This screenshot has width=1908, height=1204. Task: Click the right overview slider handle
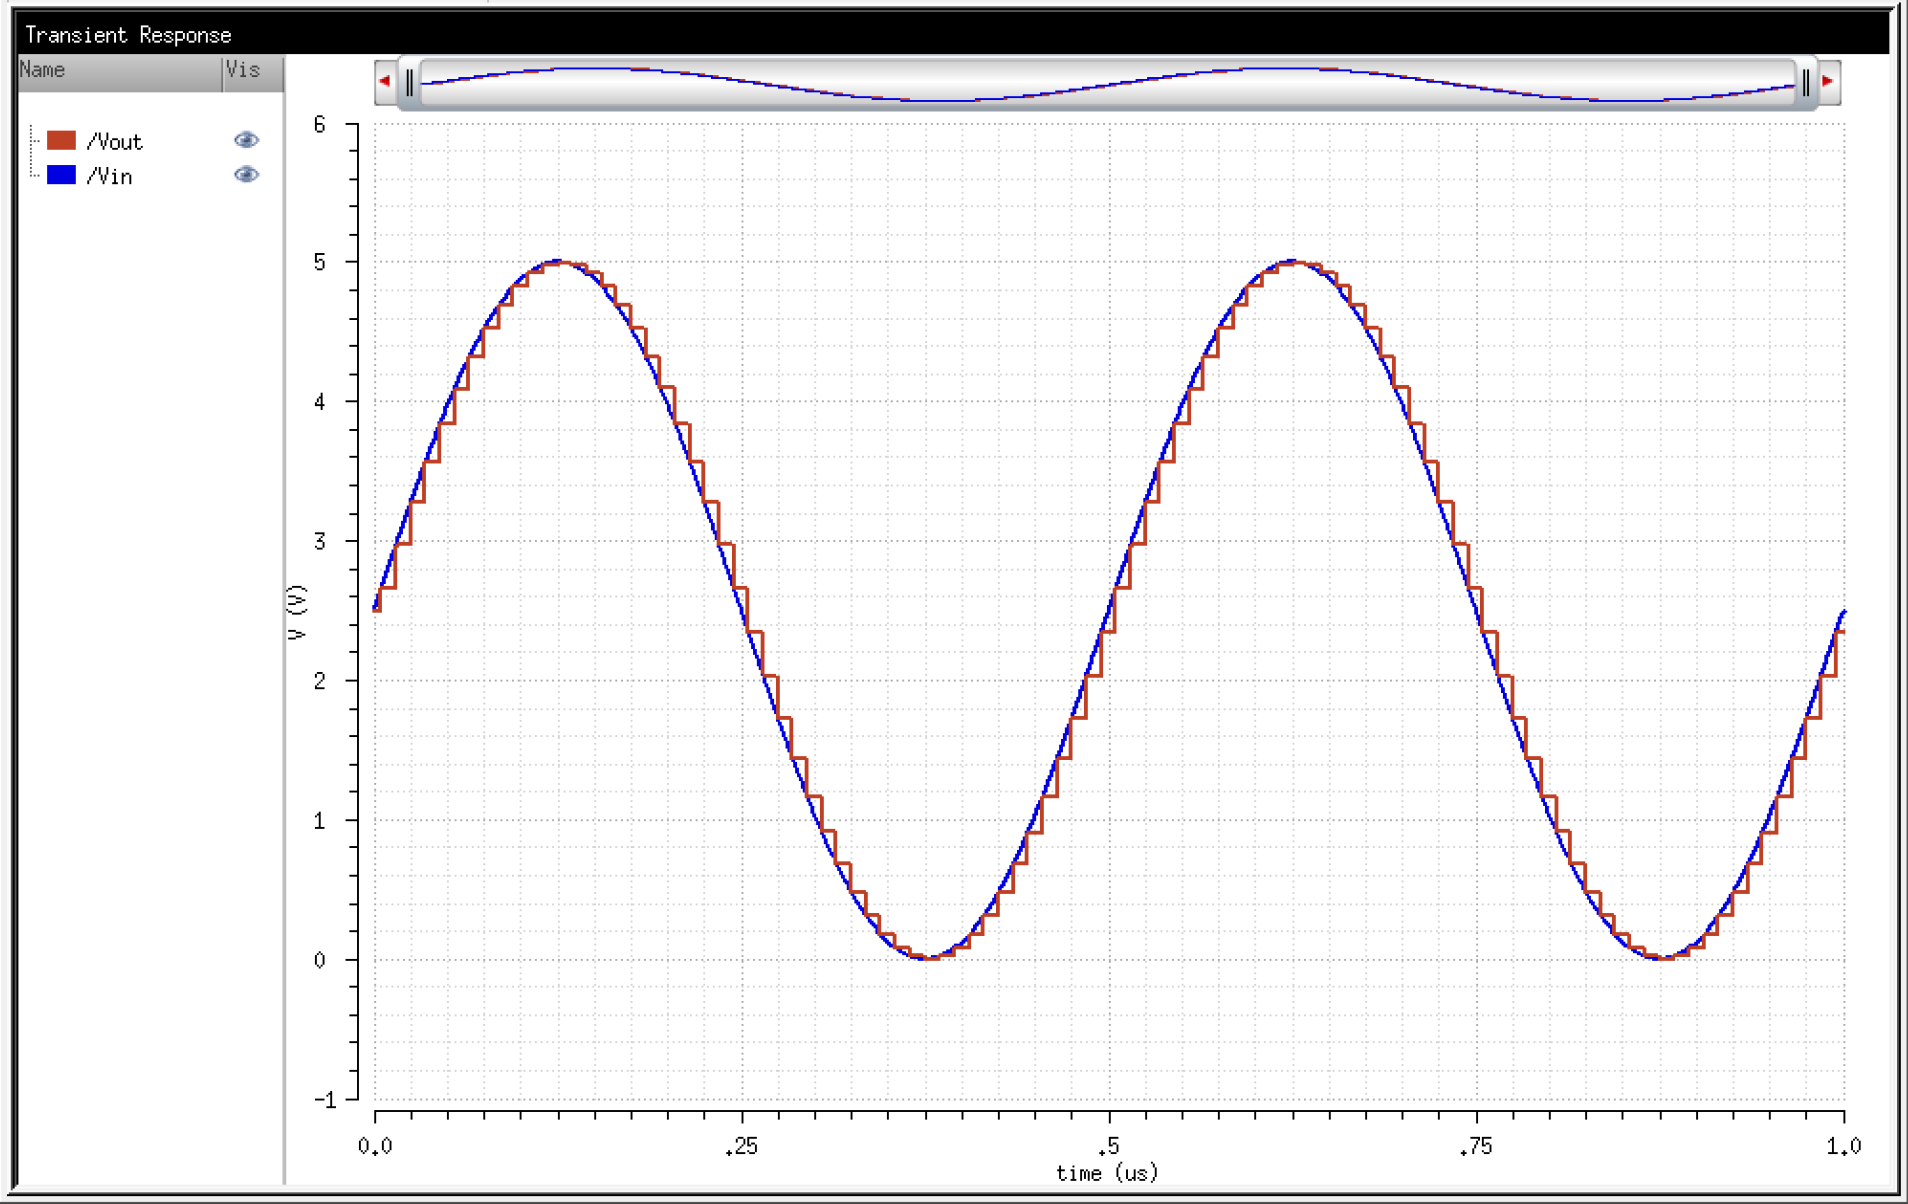pyautogui.click(x=1805, y=81)
